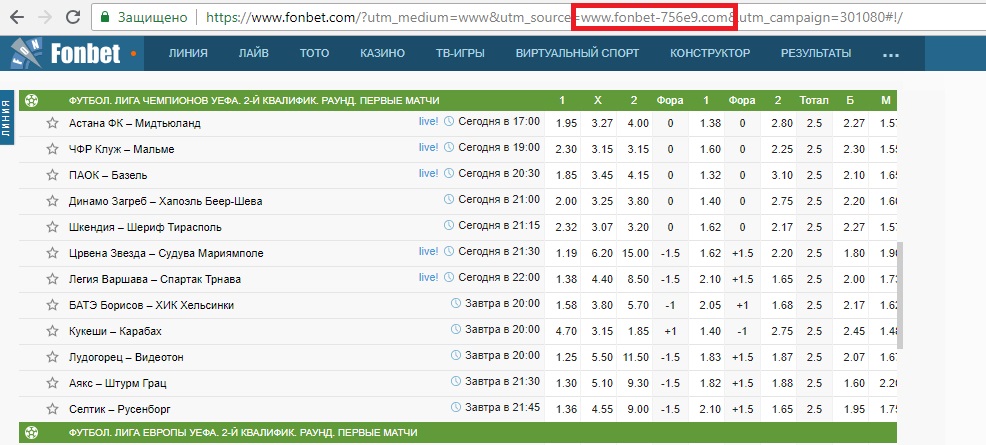This screenshot has width=986, height=445.
Task: Open live! for Легия Варшава – Спартак Трнава
Action: [428, 277]
